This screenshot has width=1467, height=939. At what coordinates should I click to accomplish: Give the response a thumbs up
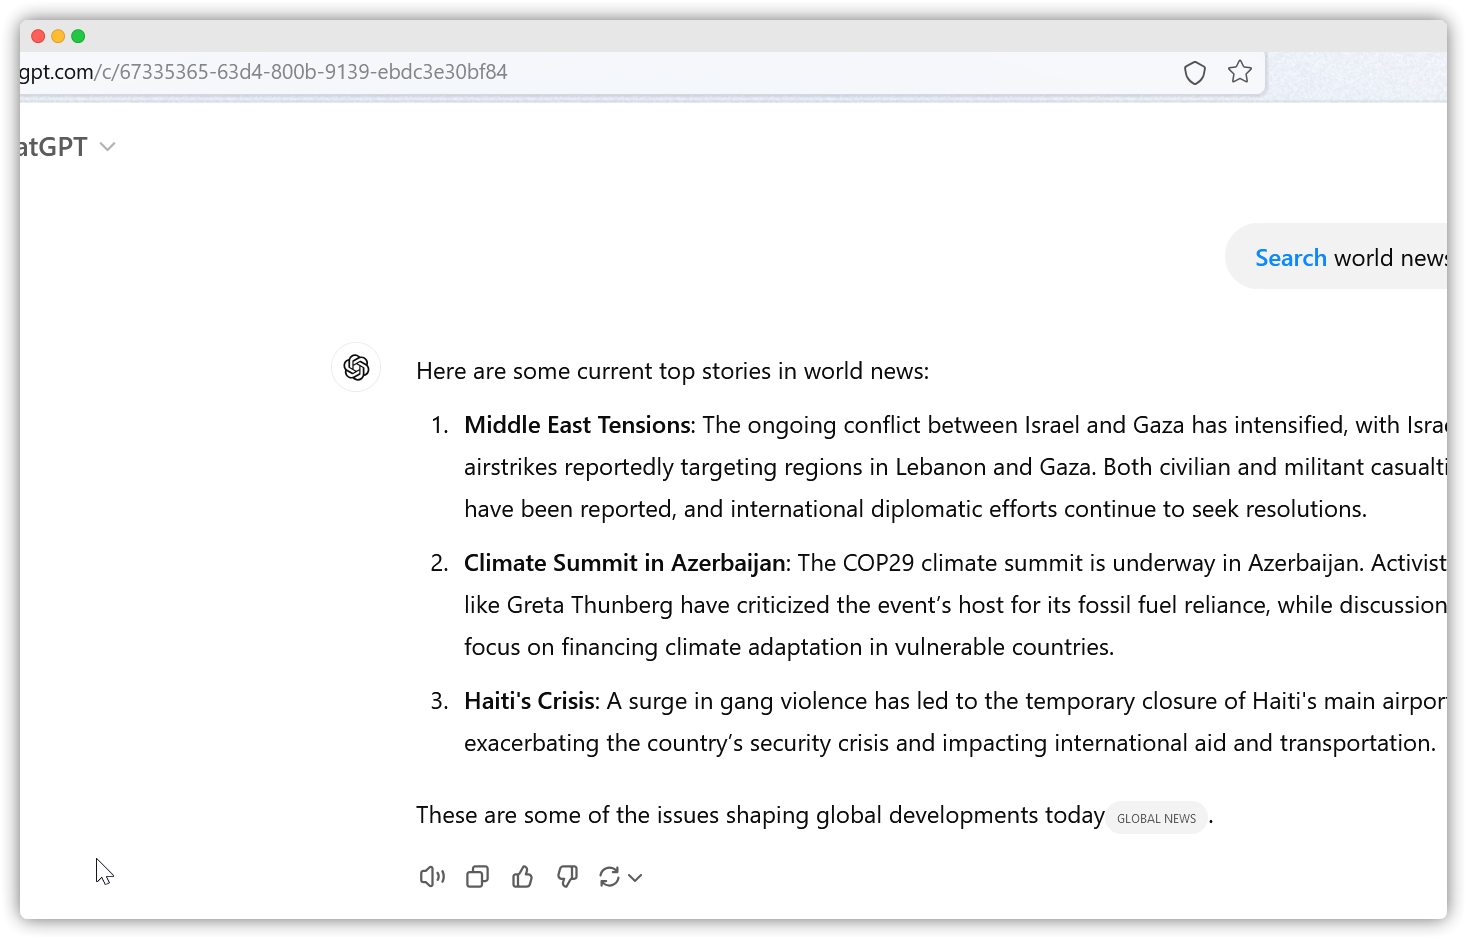pos(522,877)
